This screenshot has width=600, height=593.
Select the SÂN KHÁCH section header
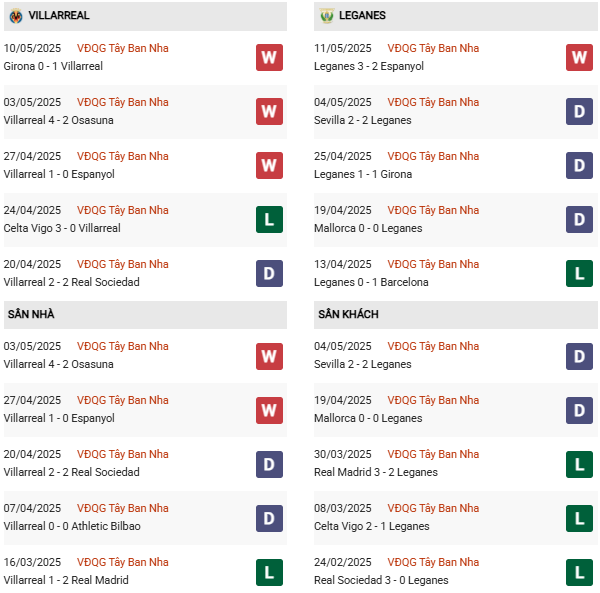tap(456, 314)
